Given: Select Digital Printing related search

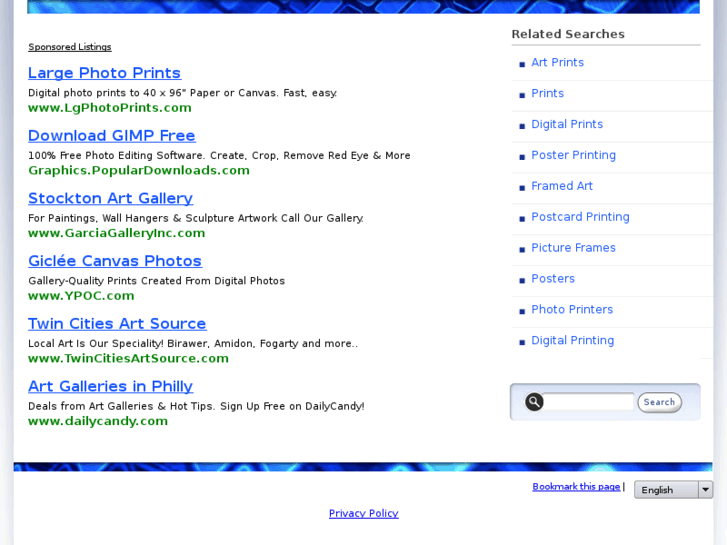Looking at the screenshot, I should (x=573, y=340).
